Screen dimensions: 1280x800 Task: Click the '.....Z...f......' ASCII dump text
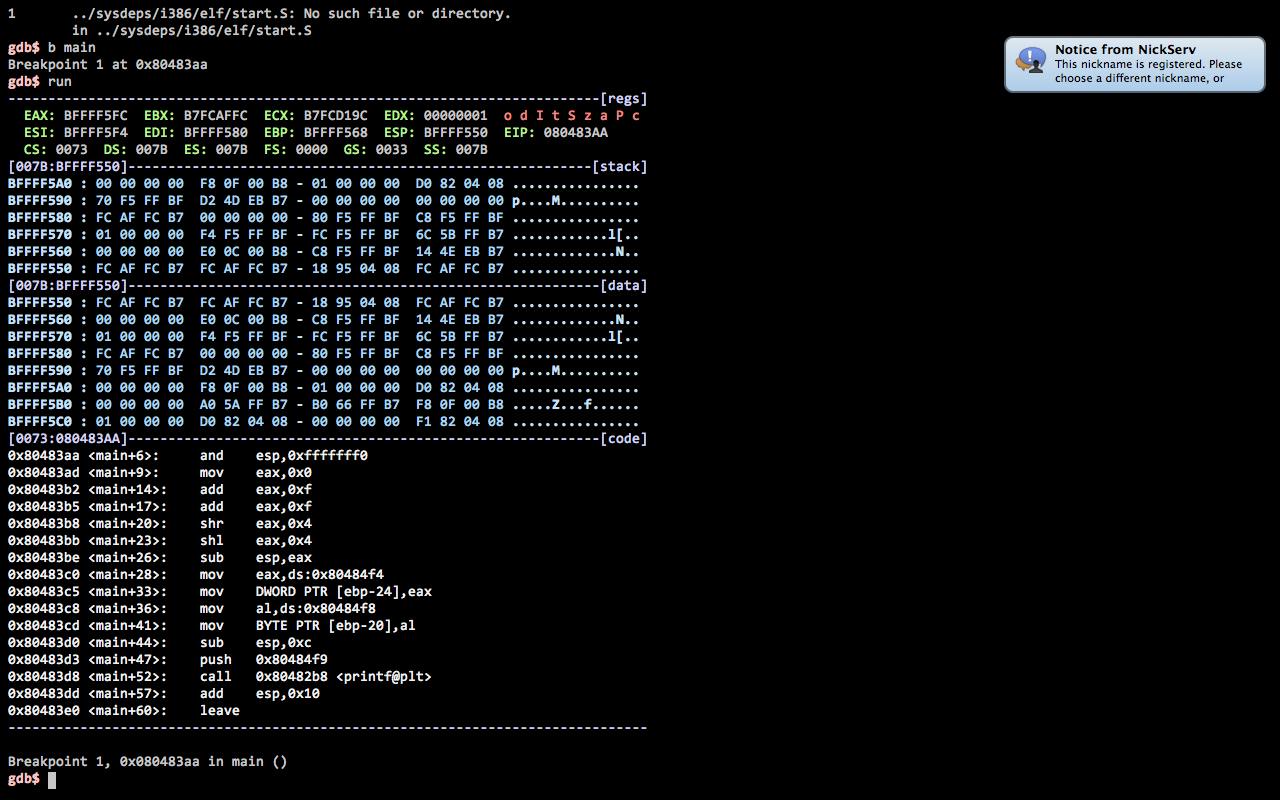tap(576, 404)
